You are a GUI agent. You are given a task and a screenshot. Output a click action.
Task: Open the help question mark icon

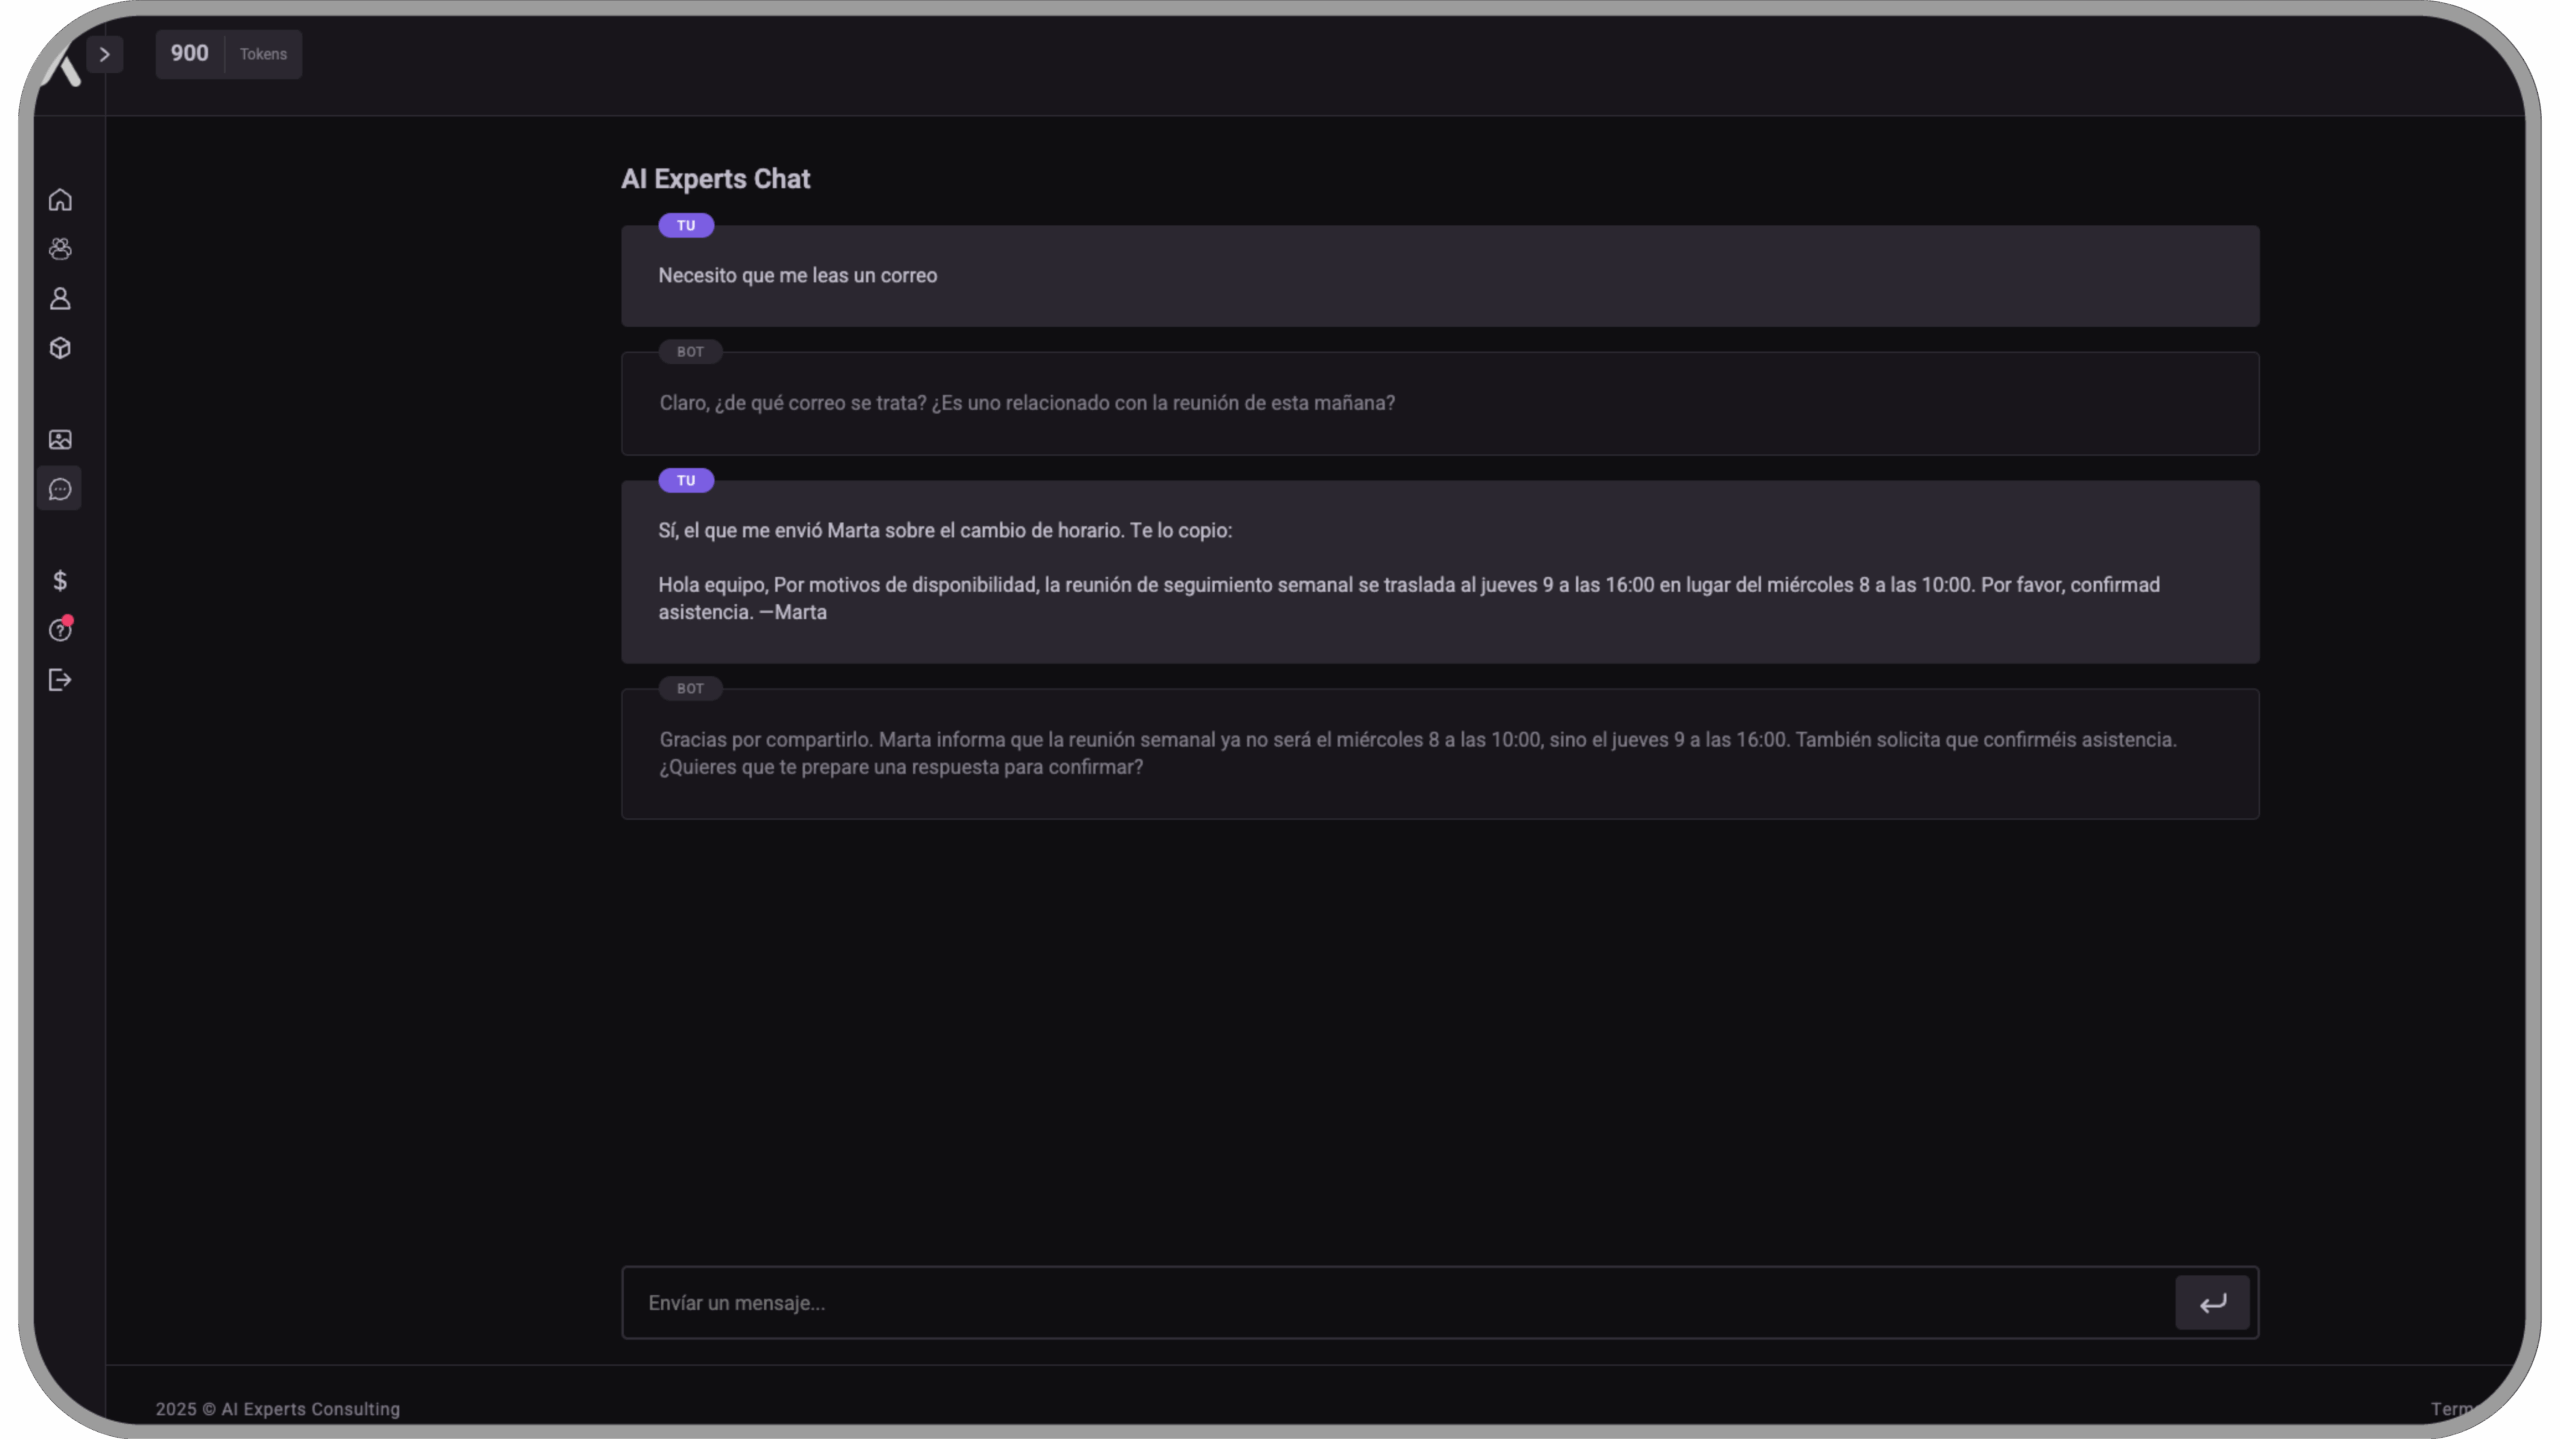pyautogui.click(x=60, y=631)
